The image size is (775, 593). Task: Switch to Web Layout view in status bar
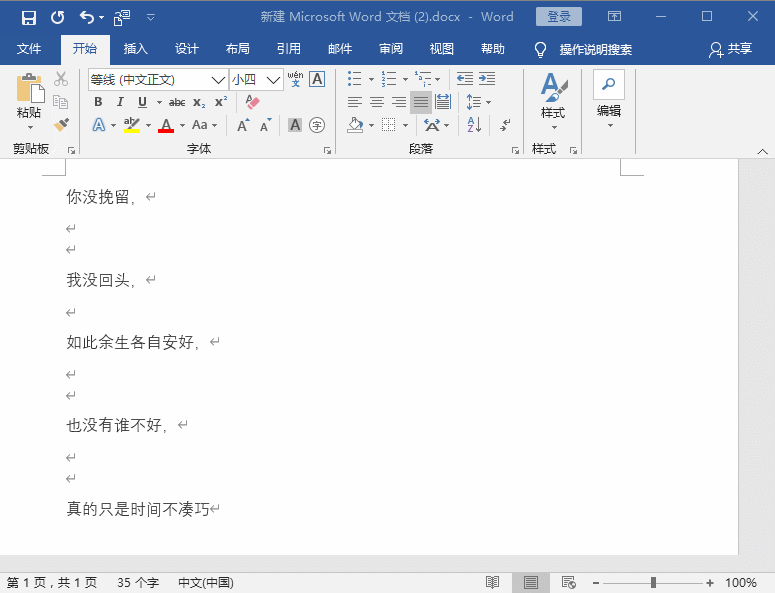[568, 583]
